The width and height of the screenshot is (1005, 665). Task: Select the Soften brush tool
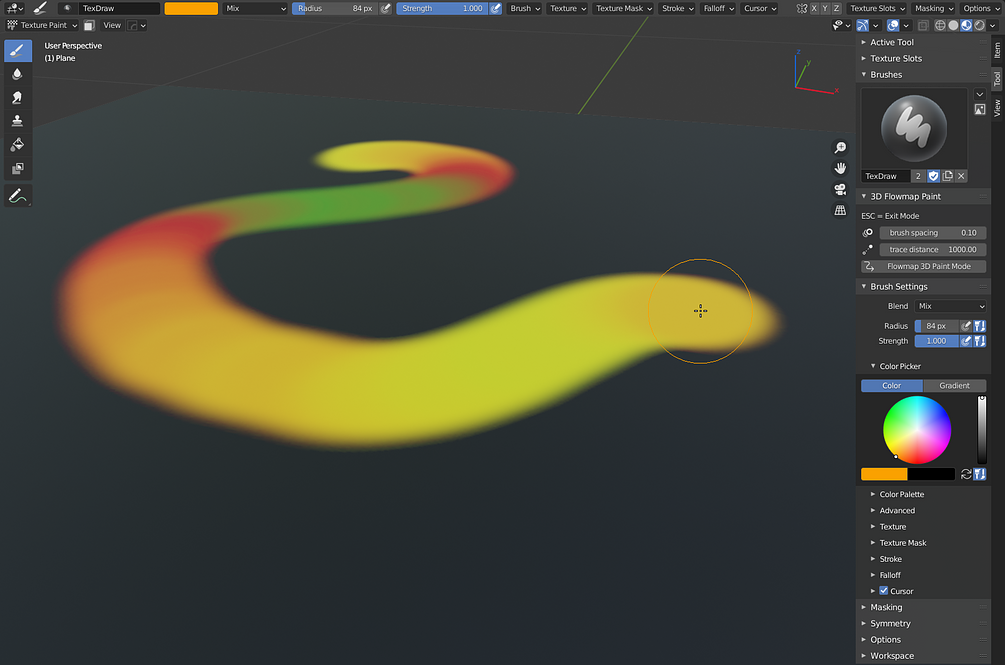[x=17, y=74]
